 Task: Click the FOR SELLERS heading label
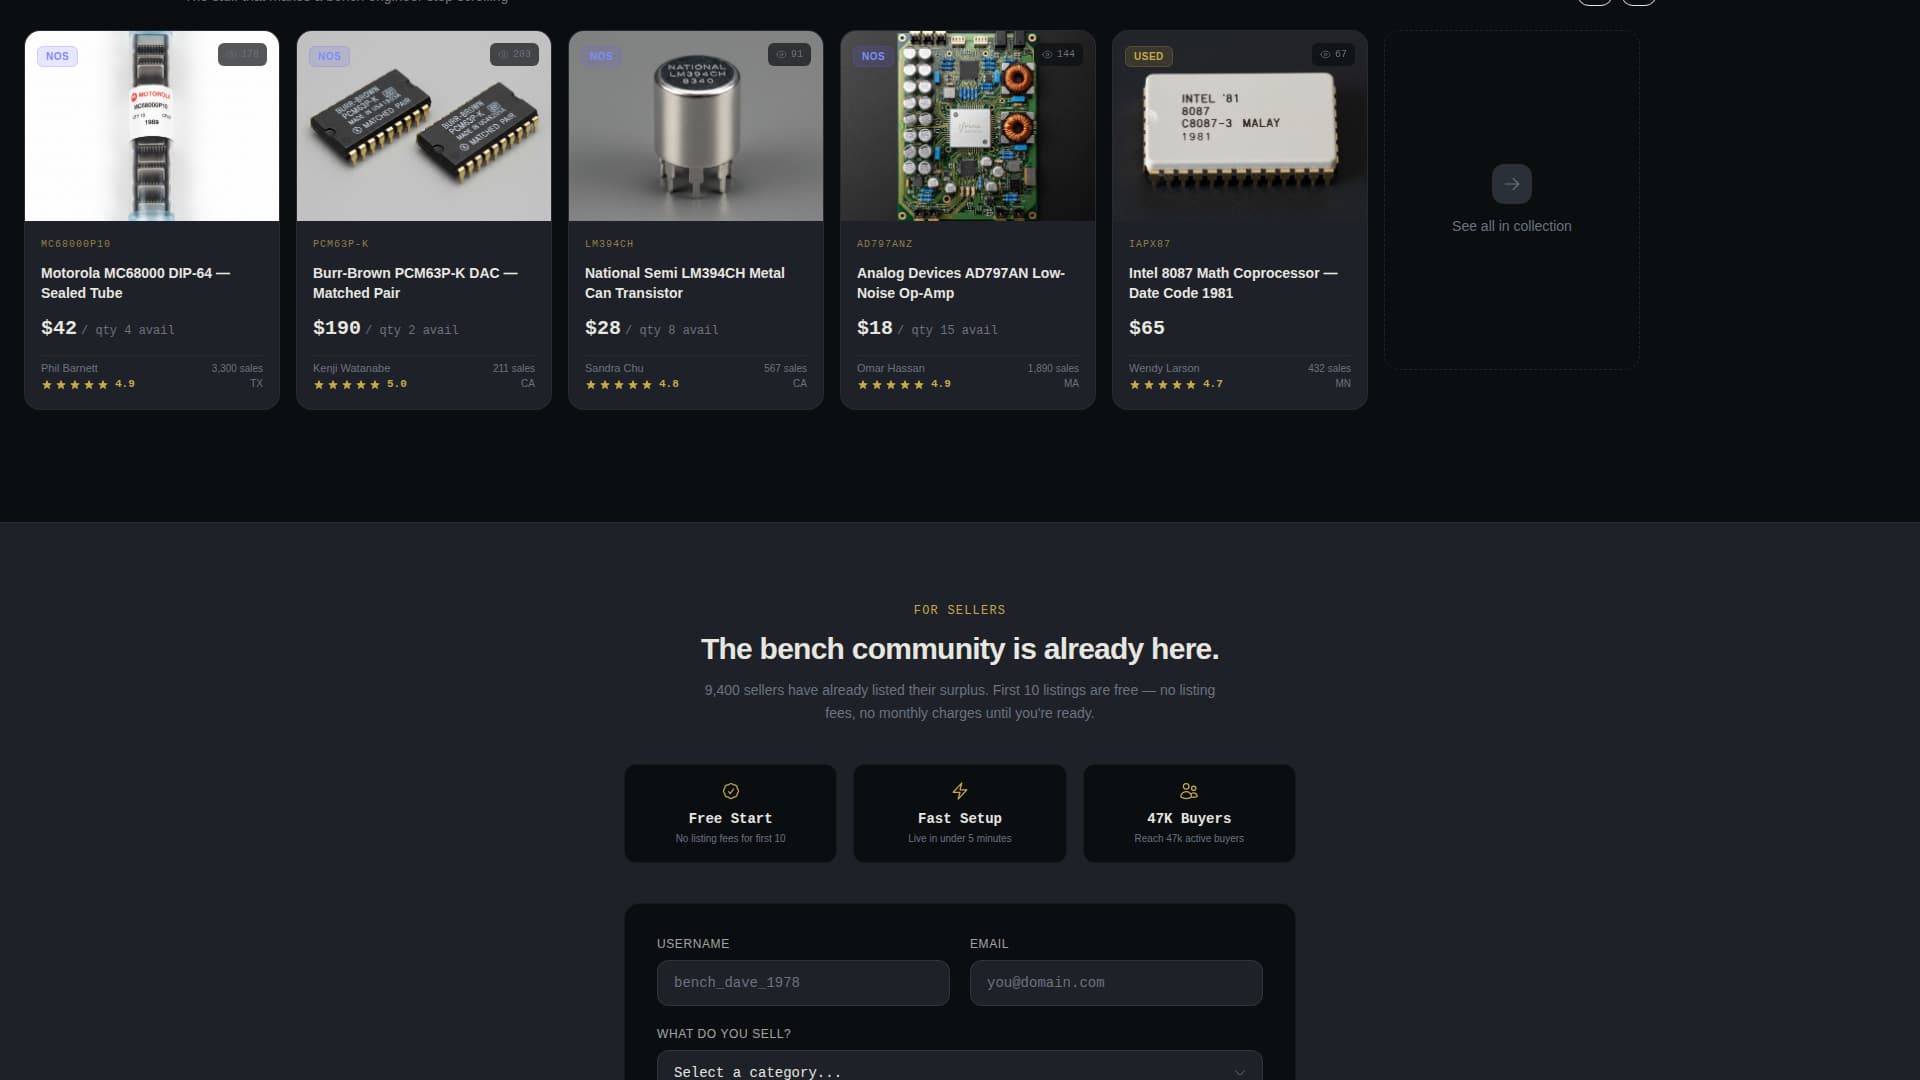coord(960,610)
